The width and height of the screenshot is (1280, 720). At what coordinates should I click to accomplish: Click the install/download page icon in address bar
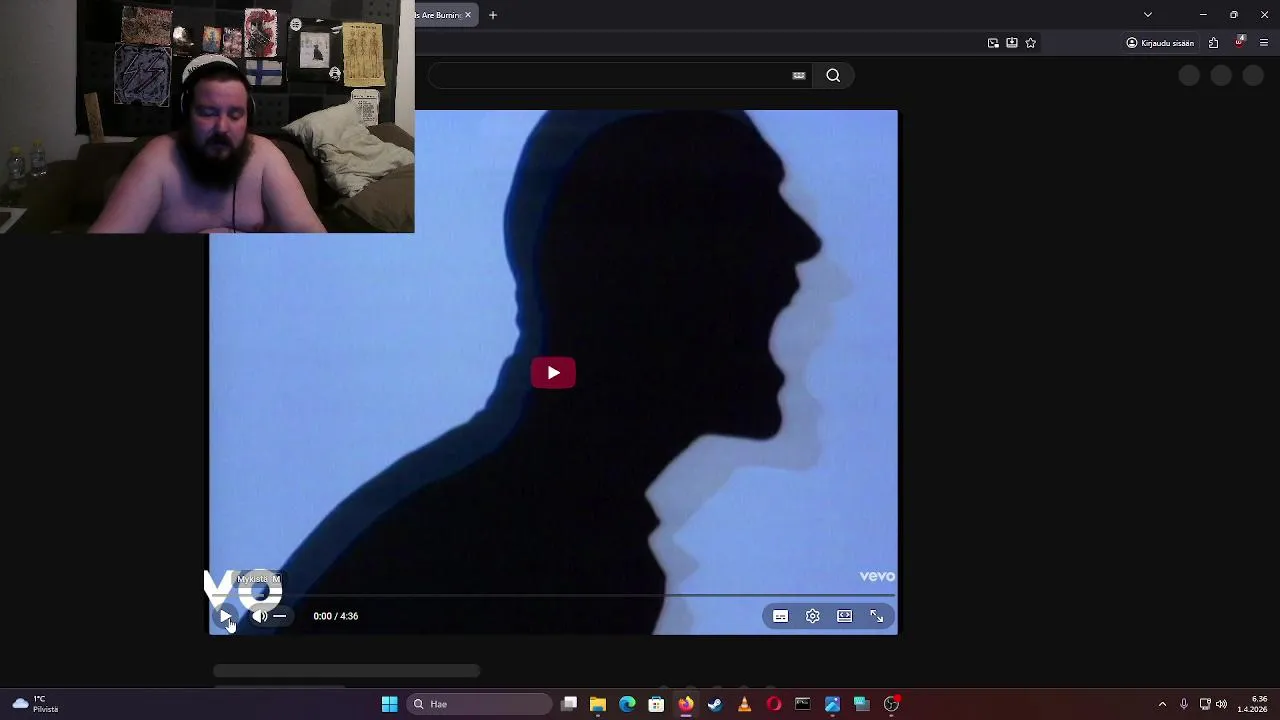tap(1012, 43)
